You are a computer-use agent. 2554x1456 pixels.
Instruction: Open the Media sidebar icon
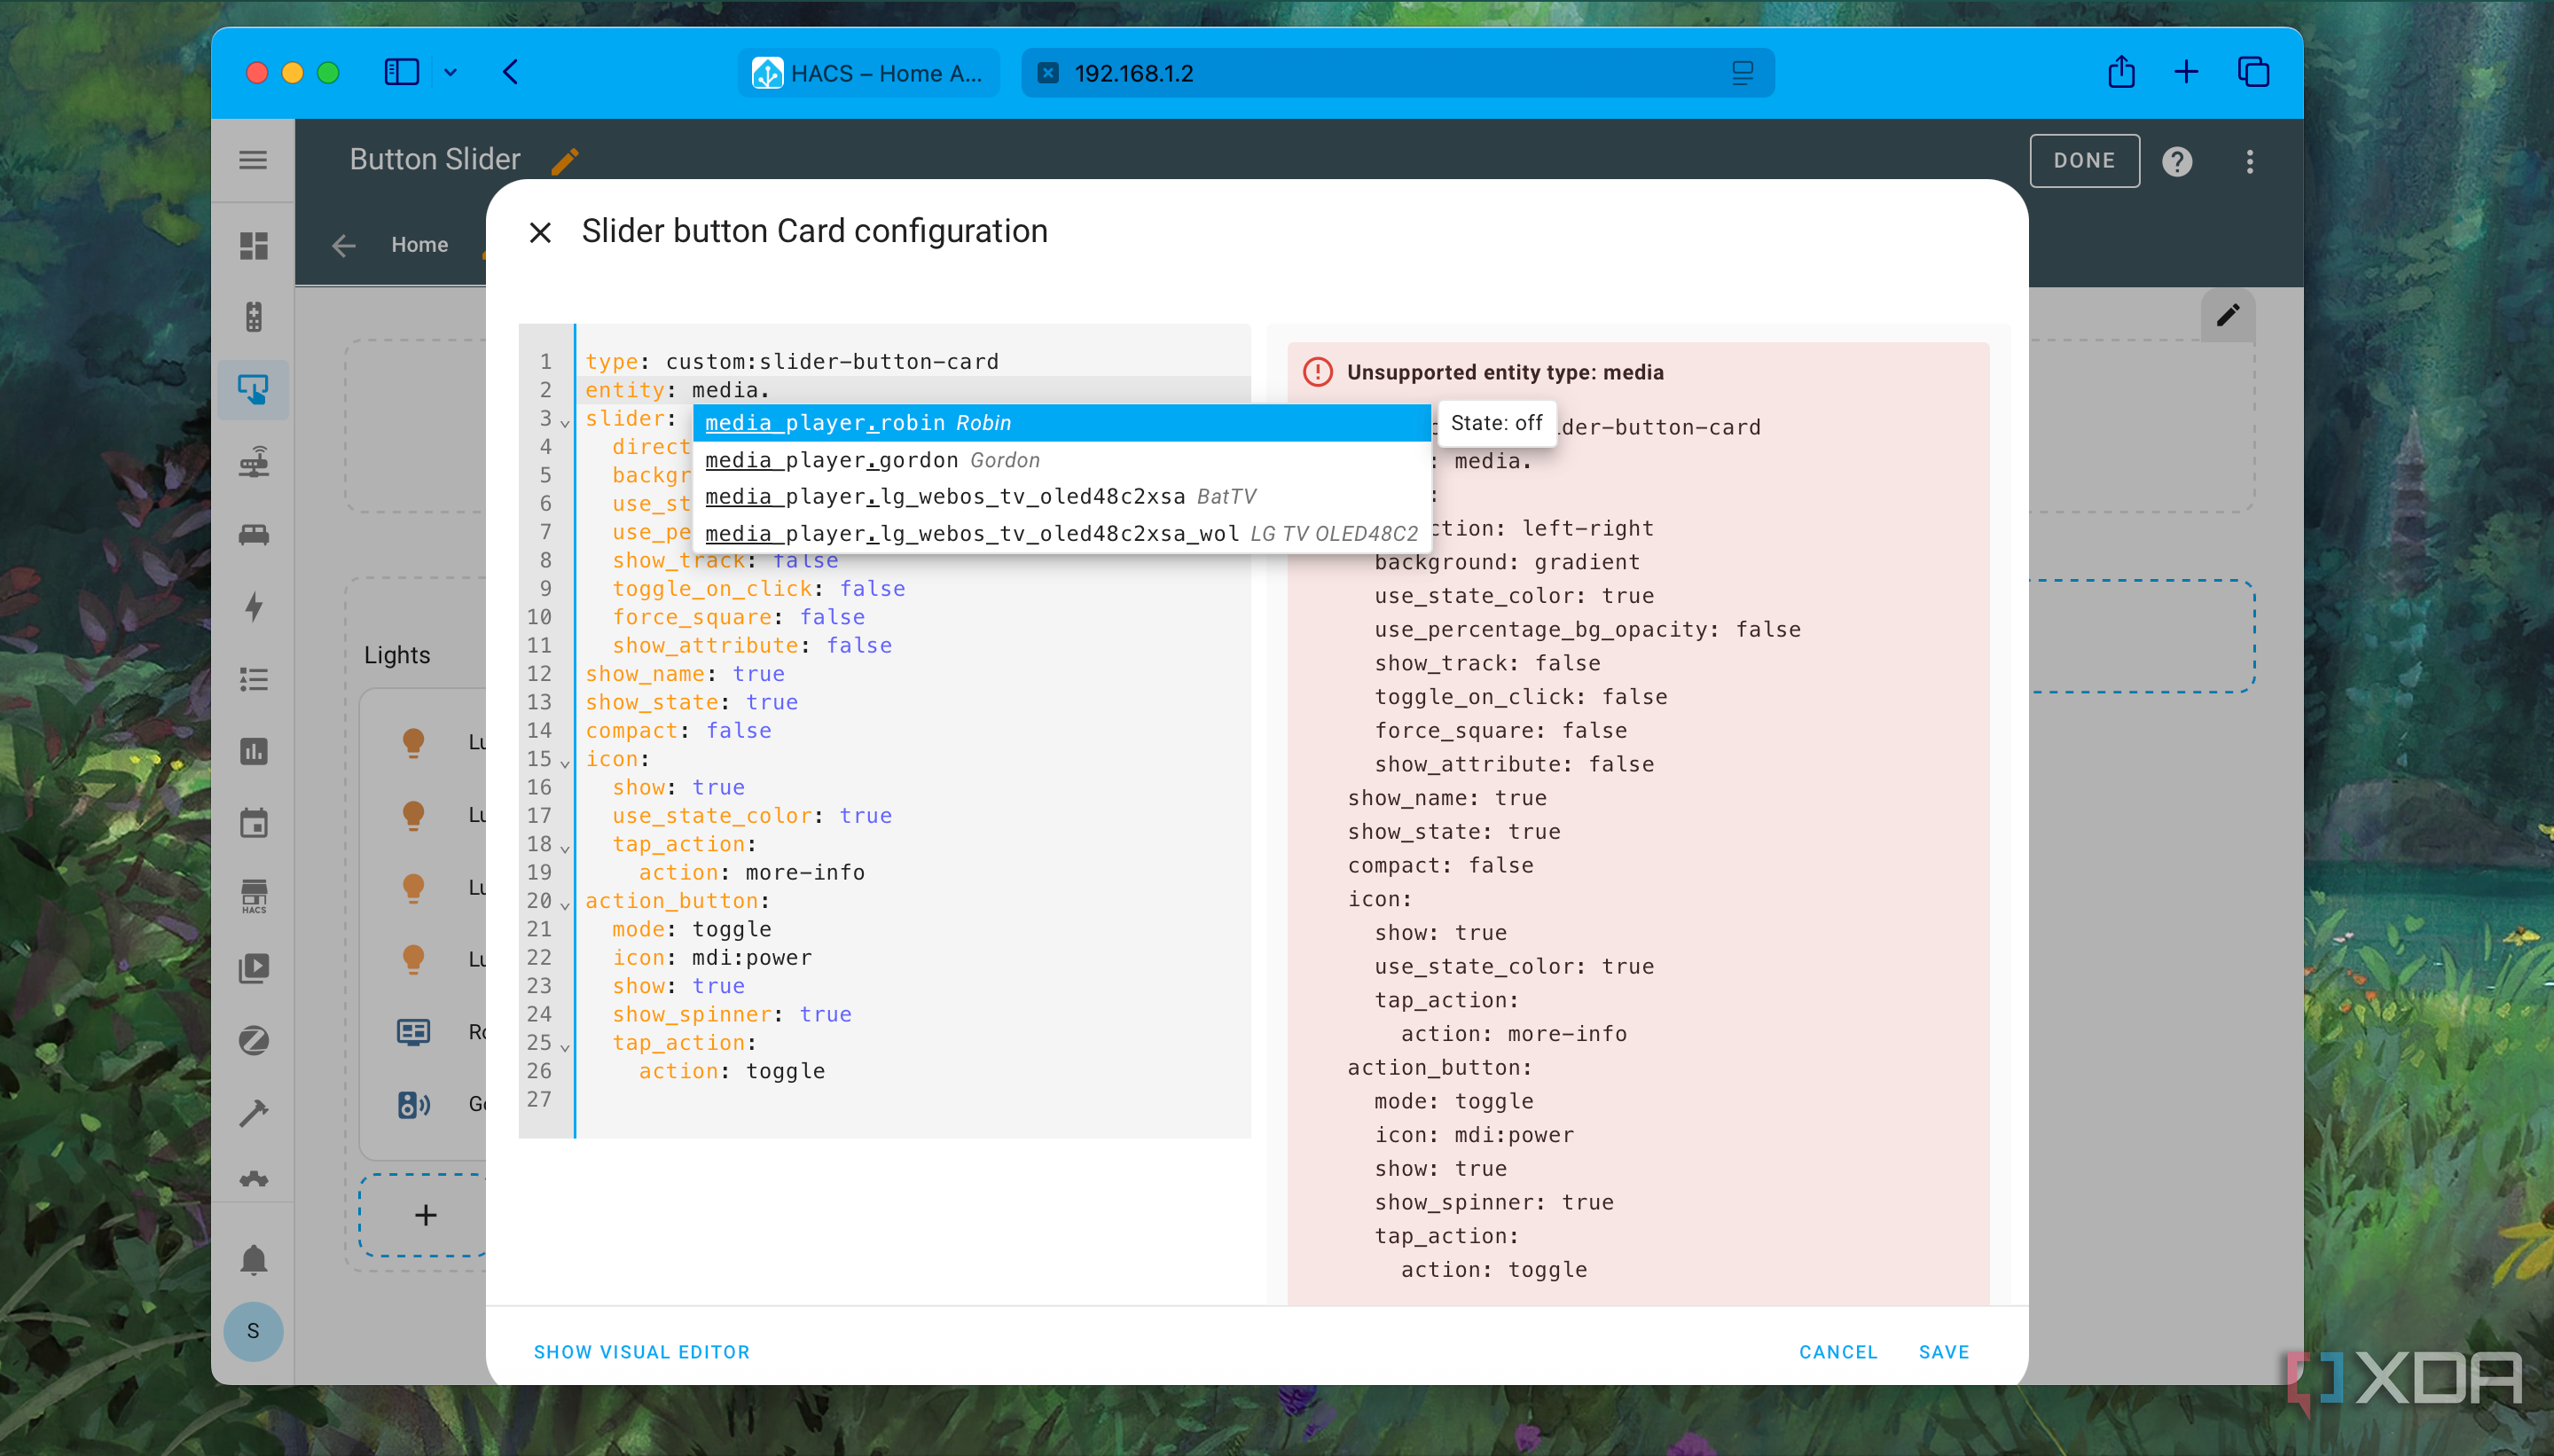tap(254, 967)
